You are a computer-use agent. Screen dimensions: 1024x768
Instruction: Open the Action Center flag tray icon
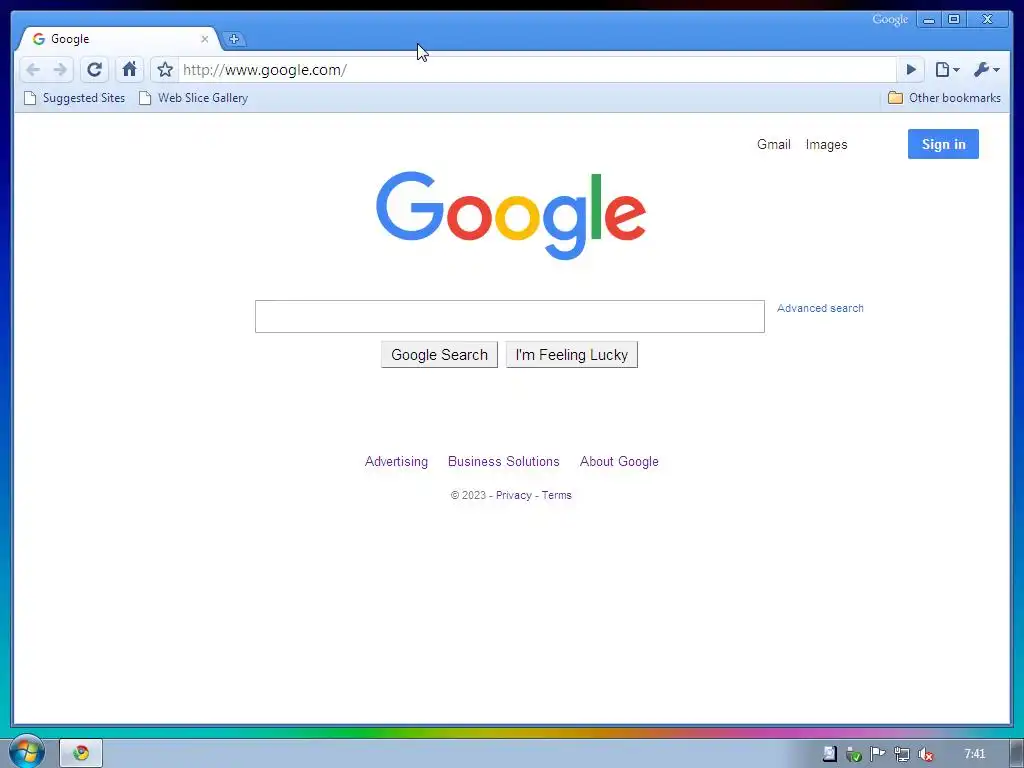coord(878,754)
